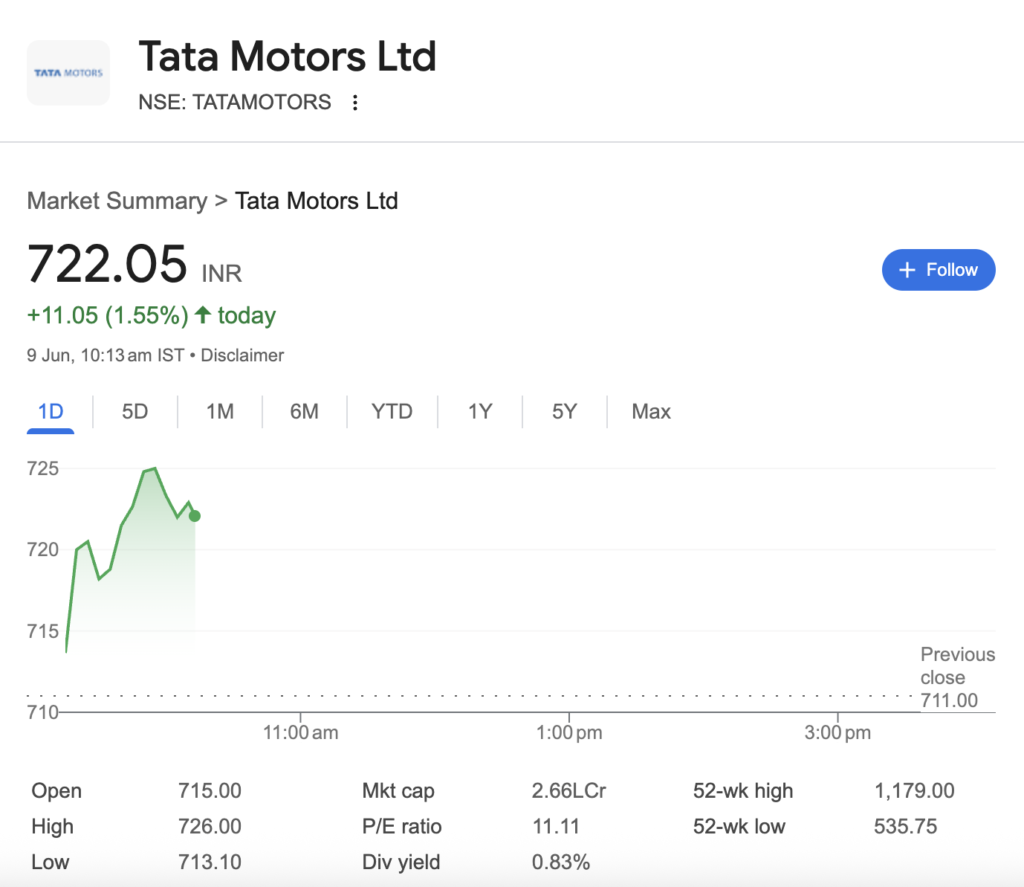
Task: Click the Tata Motors logo thumbnail
Action: [x=69, y=73]
